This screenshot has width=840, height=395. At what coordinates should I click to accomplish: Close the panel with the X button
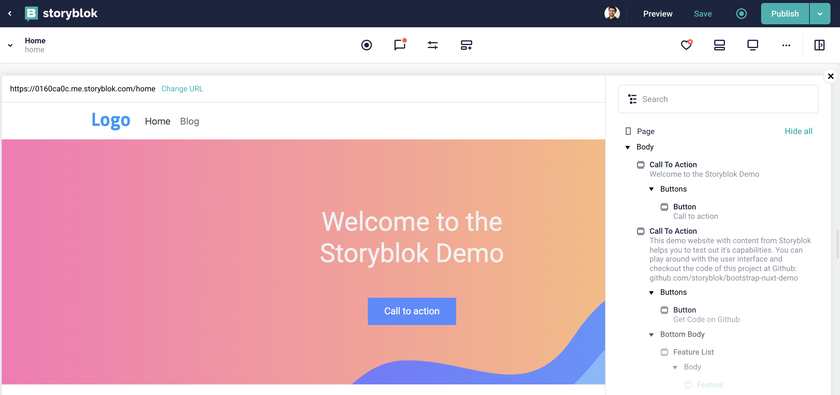click(x=830, y=76)
